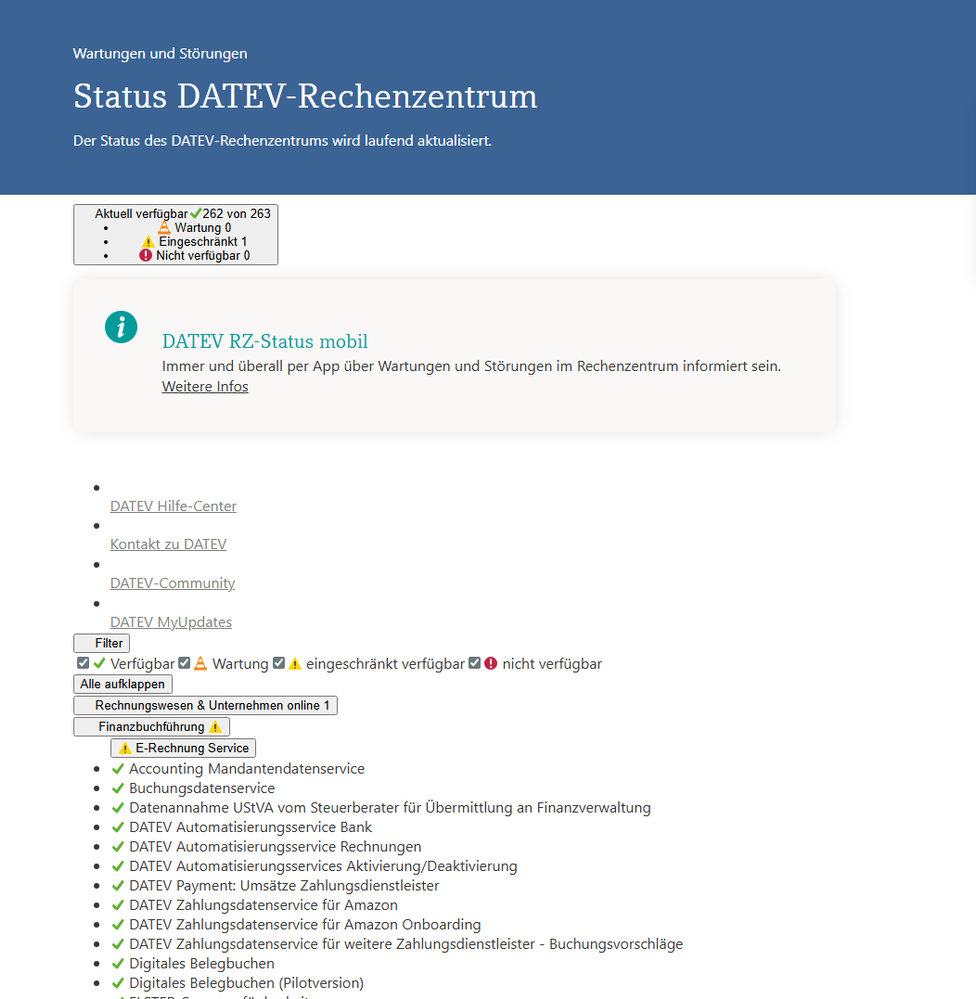Click the green check next to Aktuell verfügbar
The image size is (976, 999).
point(196,214)
